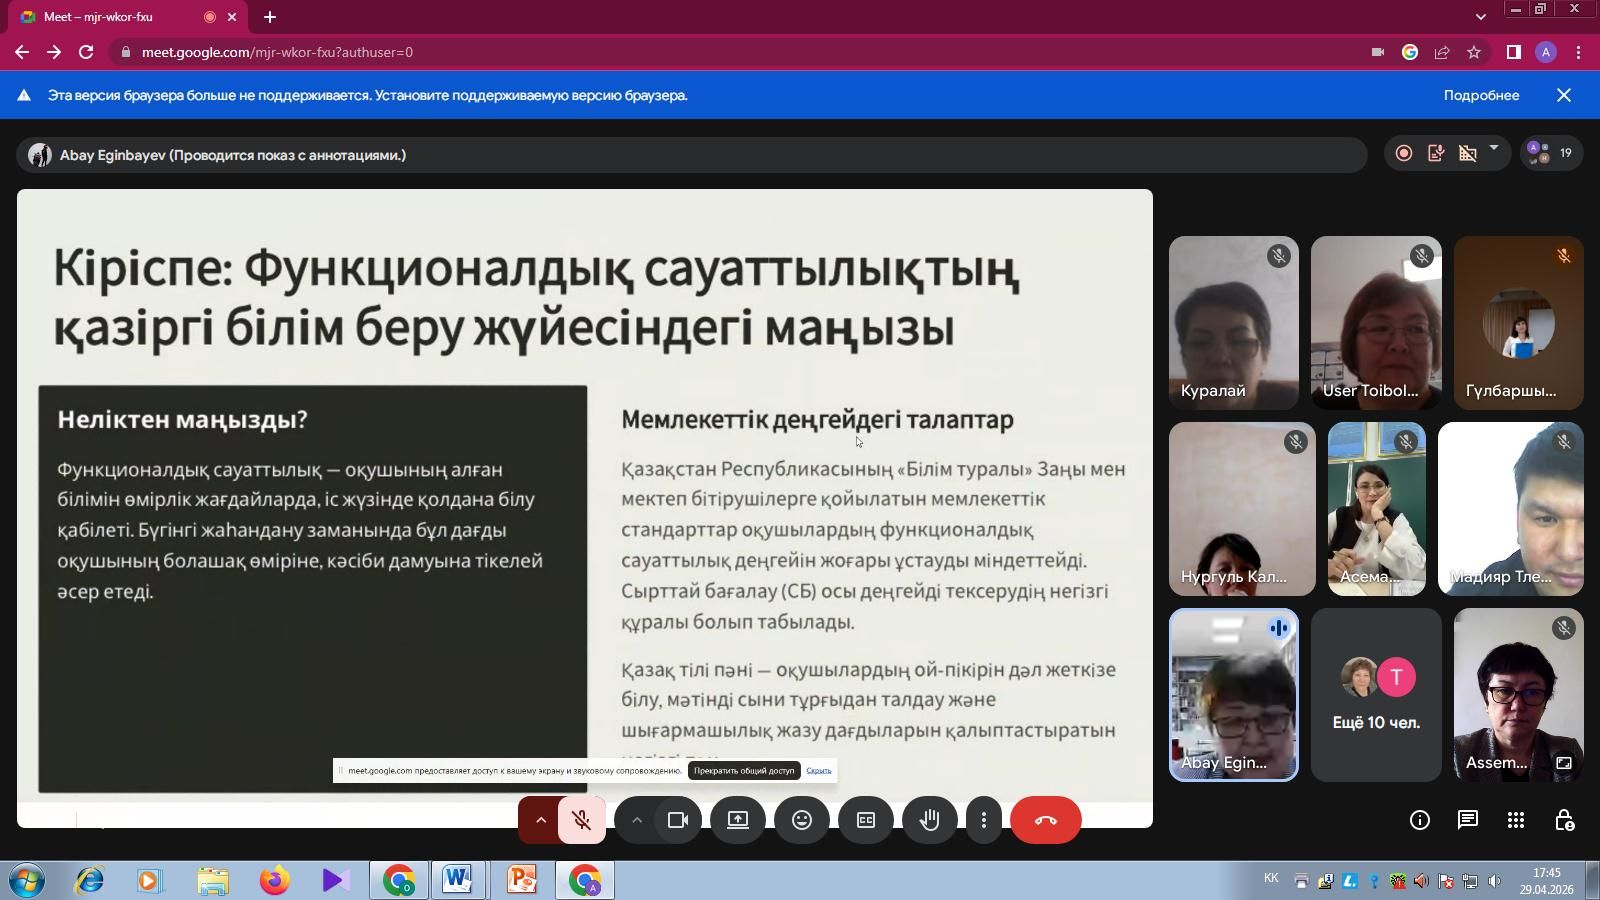
Task: Click Прекратить общий доступ button
Action: pyautogui.click(x=744, y=770)
